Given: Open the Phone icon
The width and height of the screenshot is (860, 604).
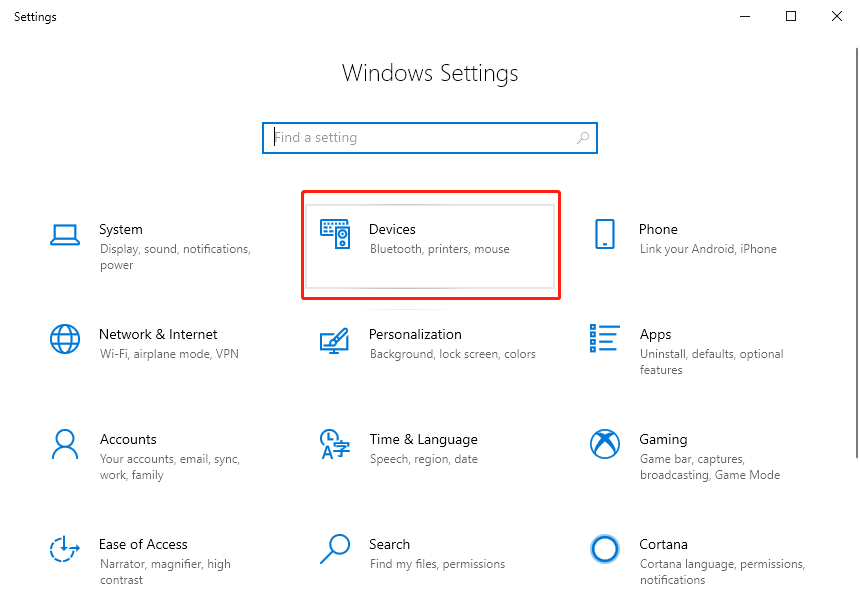Looking at the screenshot, I should coord(605,234).
